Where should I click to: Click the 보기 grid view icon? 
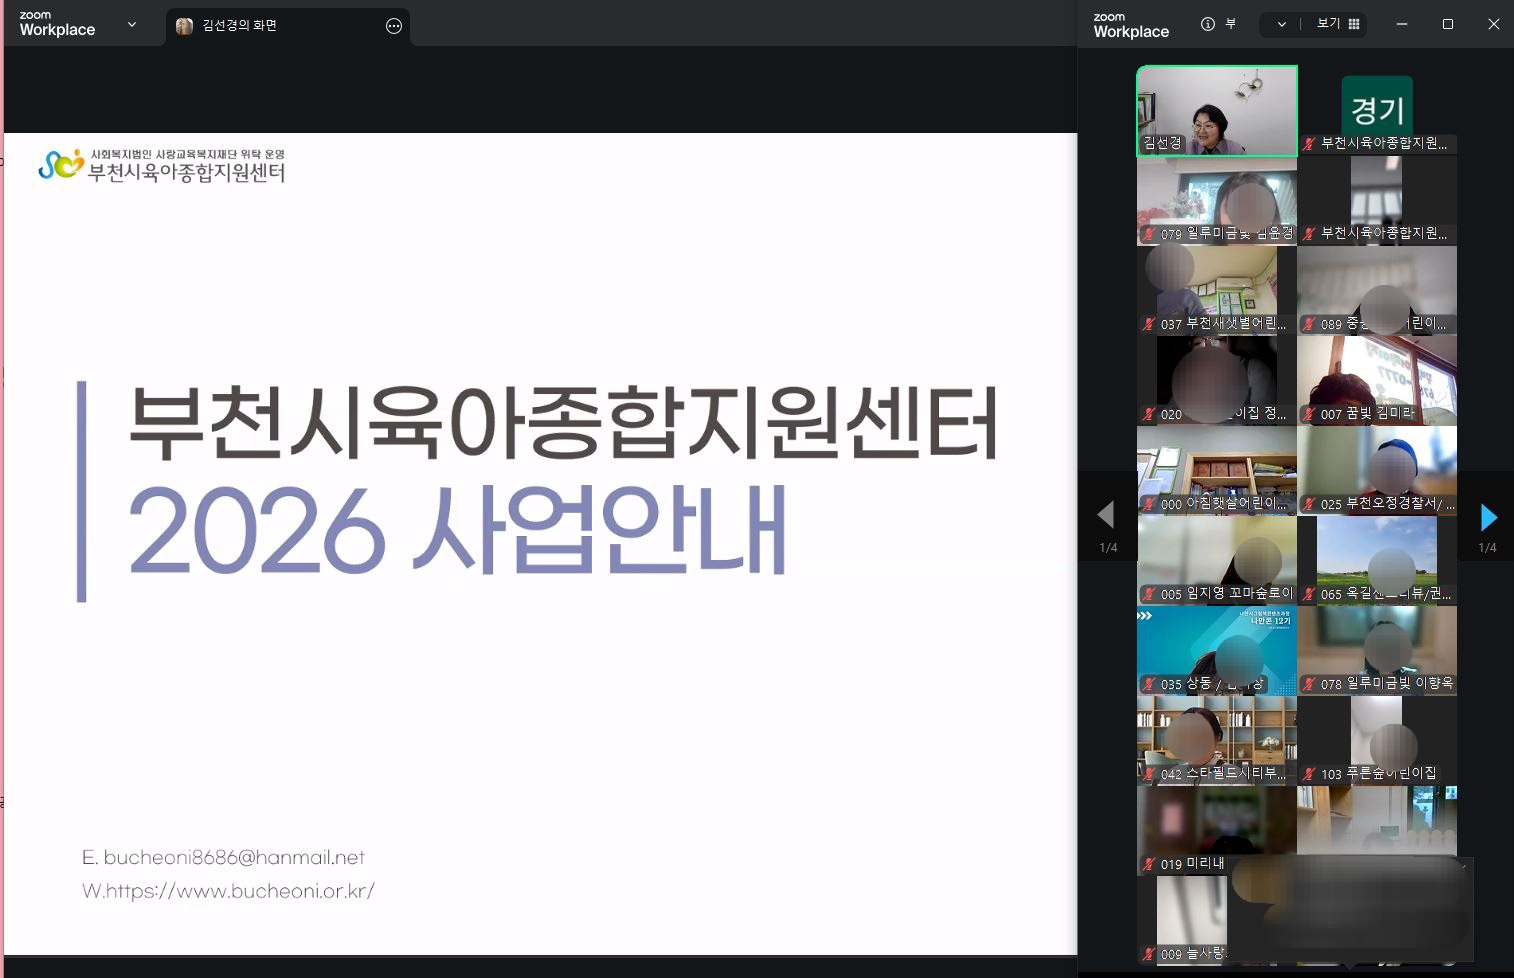point(1354,24)
